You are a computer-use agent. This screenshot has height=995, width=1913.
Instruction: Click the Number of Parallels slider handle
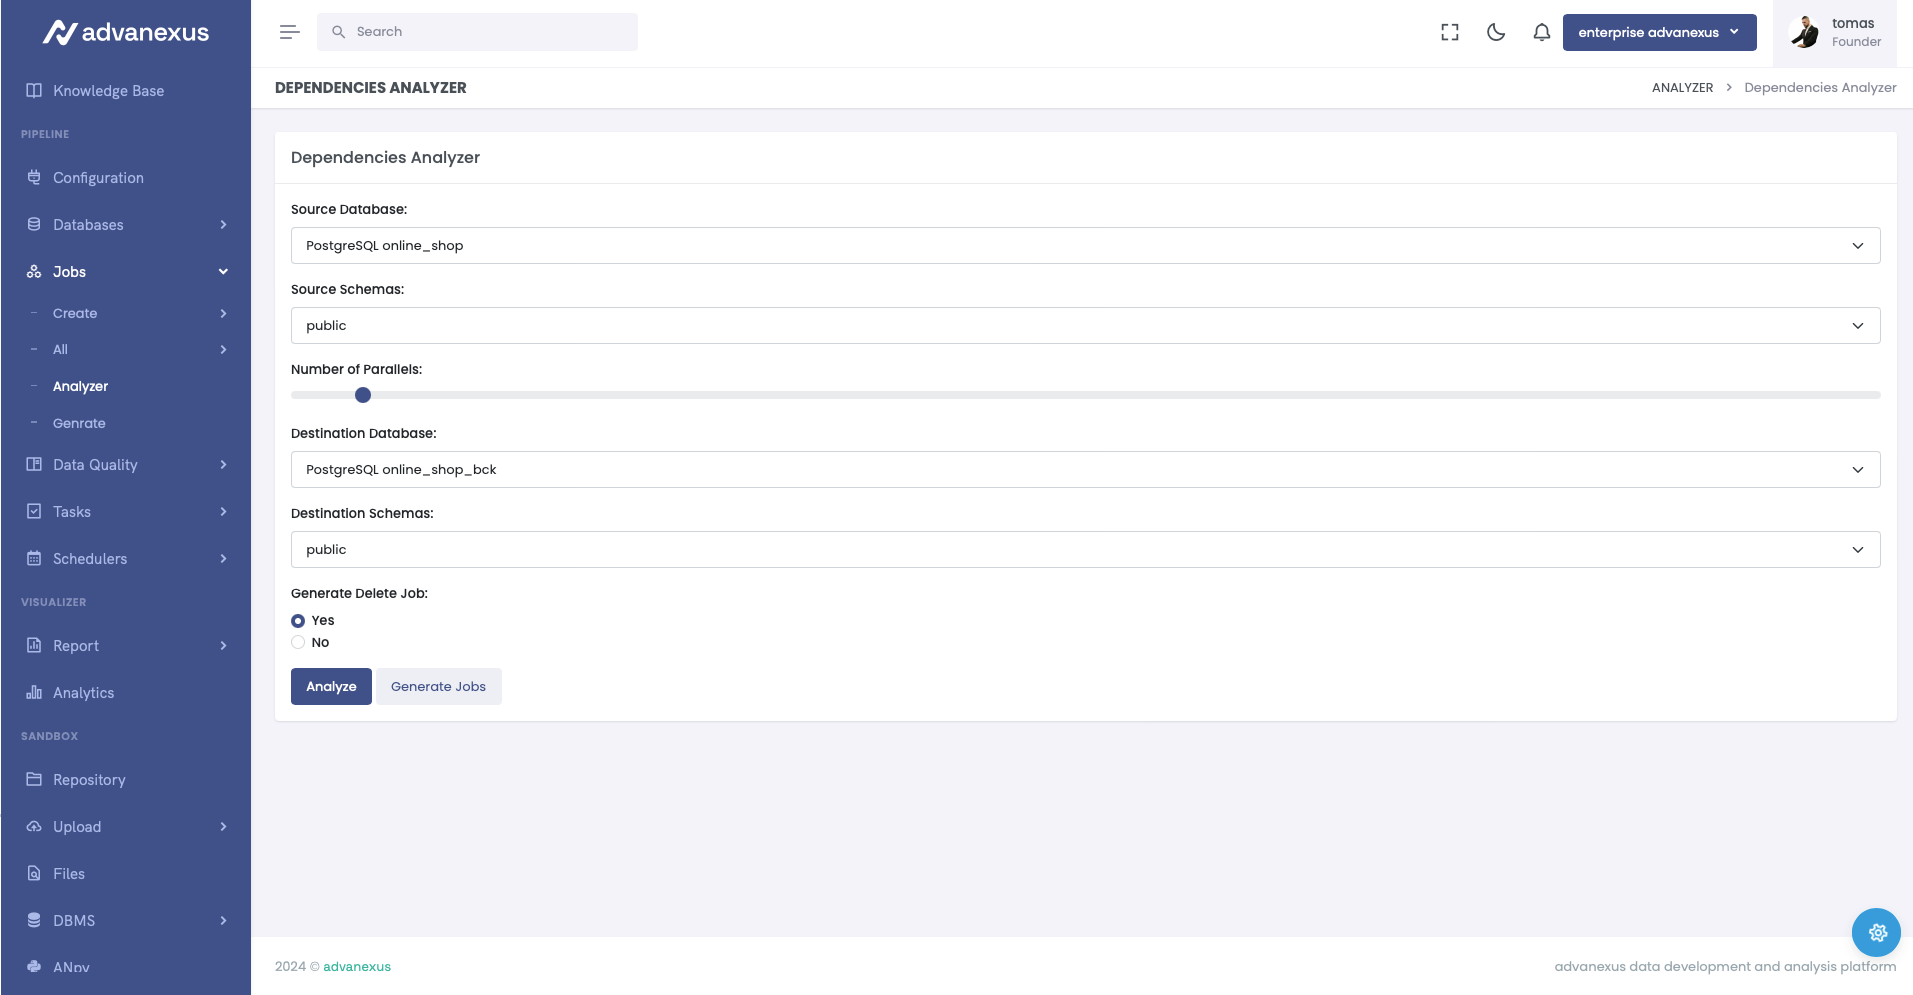(363, 395)
